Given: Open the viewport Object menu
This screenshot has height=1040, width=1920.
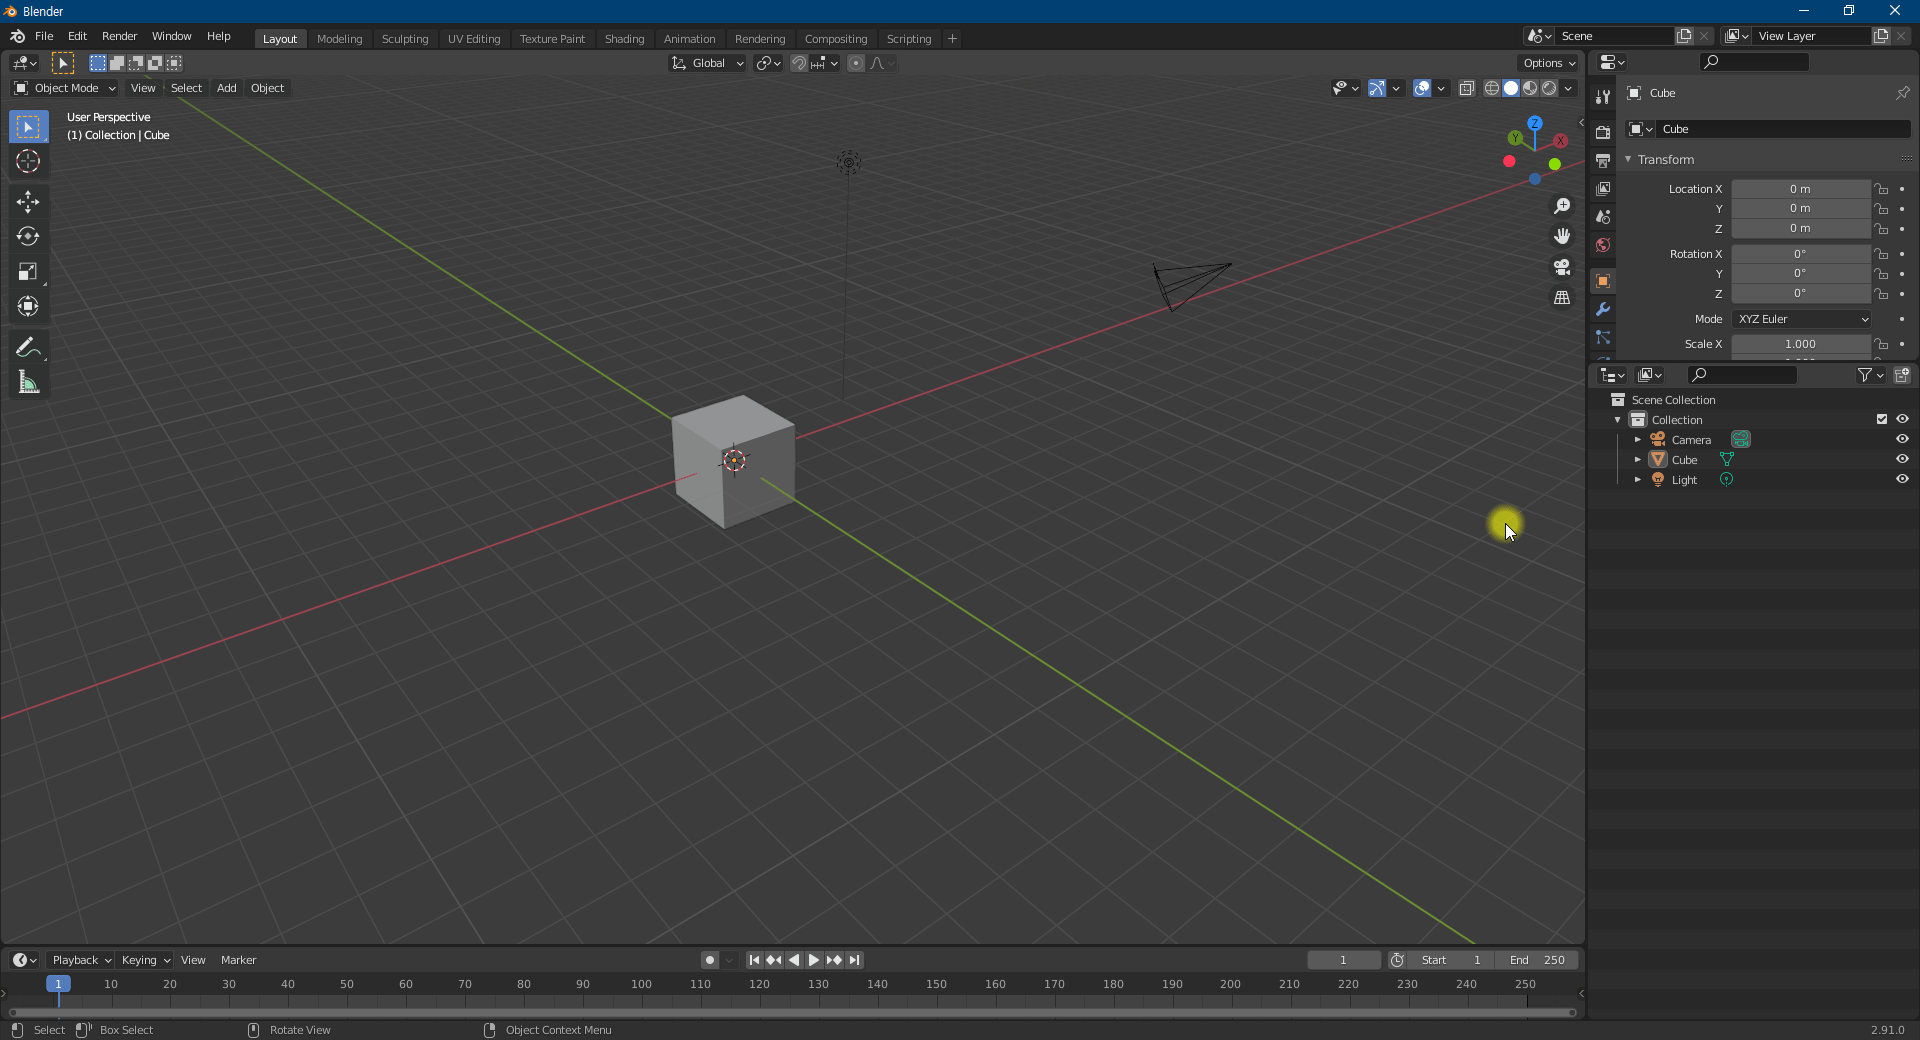Looking at the screenshot, I should [268, 88].
